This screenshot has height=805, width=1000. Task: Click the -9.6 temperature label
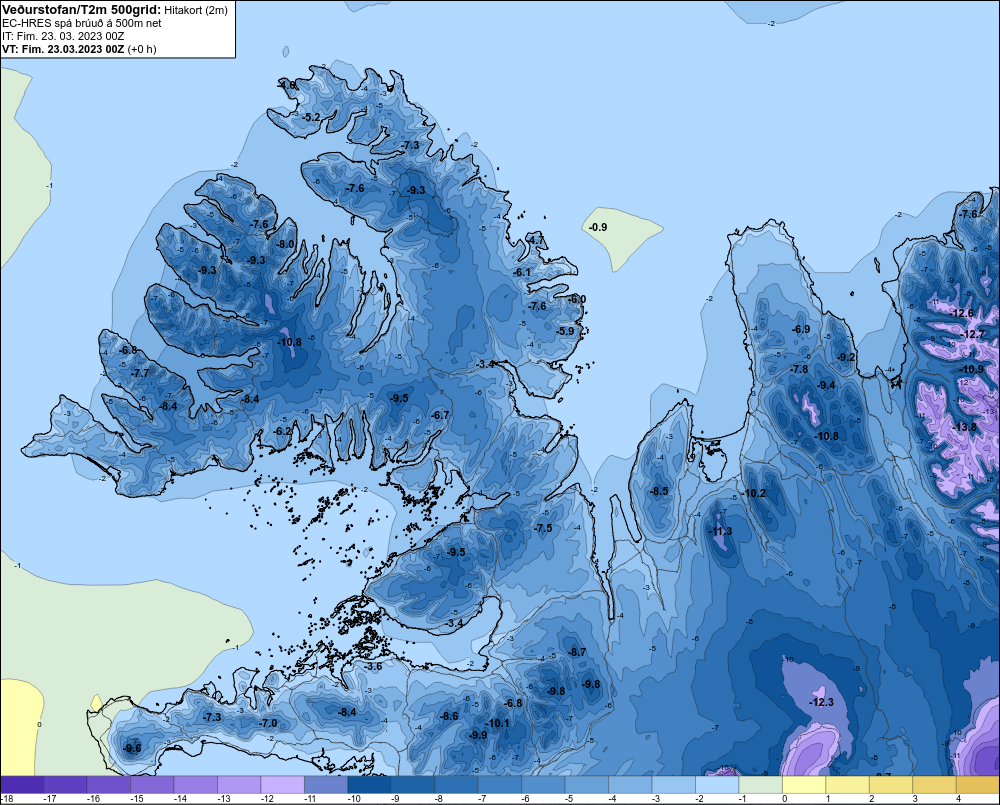(132, 749)
